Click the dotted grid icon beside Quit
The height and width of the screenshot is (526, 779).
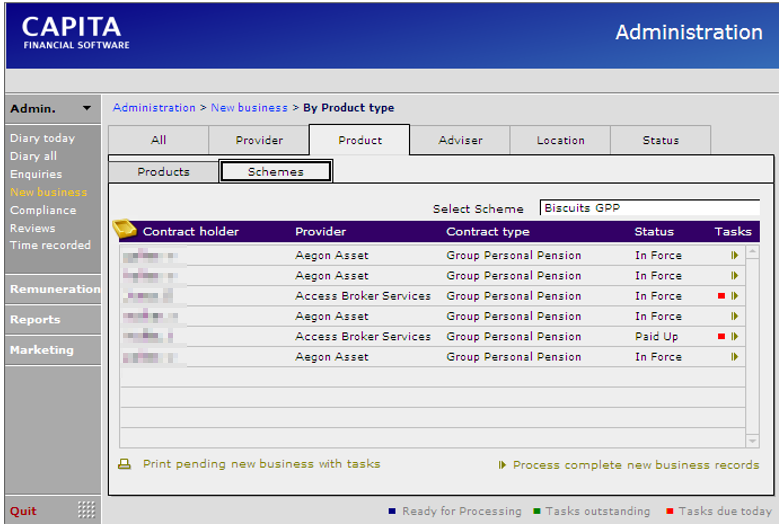point(86,510)
